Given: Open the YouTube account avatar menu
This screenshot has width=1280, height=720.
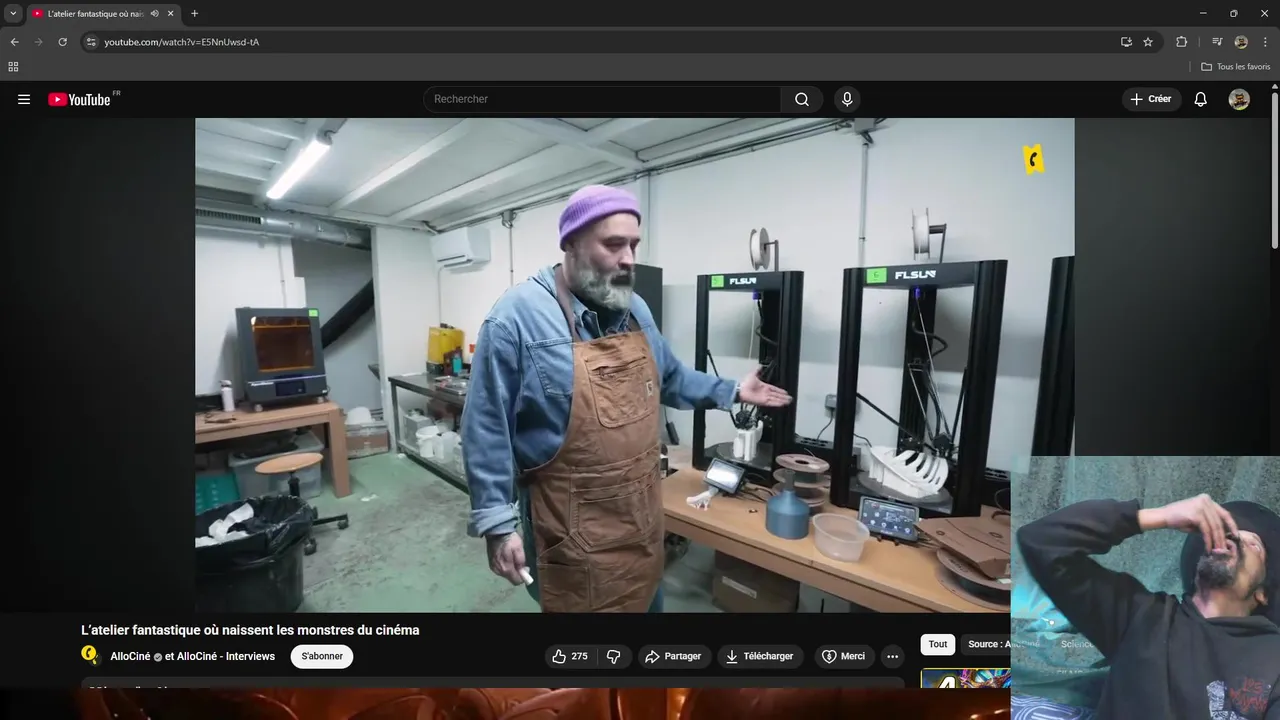Looking at the screenshot, I should coord(1239,99).
